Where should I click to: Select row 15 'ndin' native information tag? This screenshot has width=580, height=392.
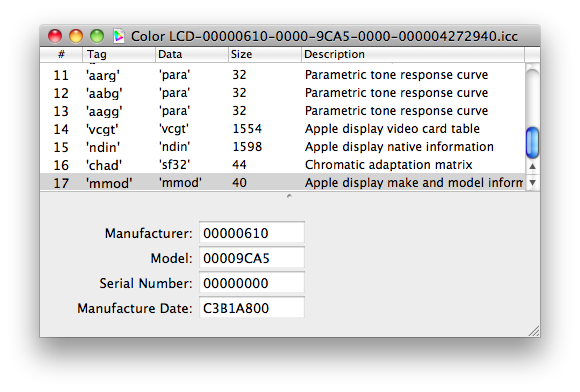[x=282, y=147]
